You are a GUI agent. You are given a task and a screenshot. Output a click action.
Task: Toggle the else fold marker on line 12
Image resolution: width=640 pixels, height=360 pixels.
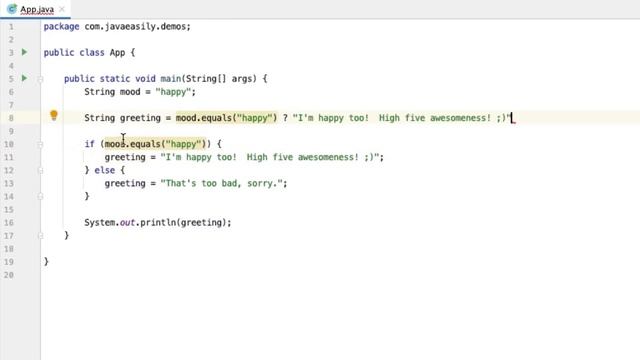click(40, 170)
